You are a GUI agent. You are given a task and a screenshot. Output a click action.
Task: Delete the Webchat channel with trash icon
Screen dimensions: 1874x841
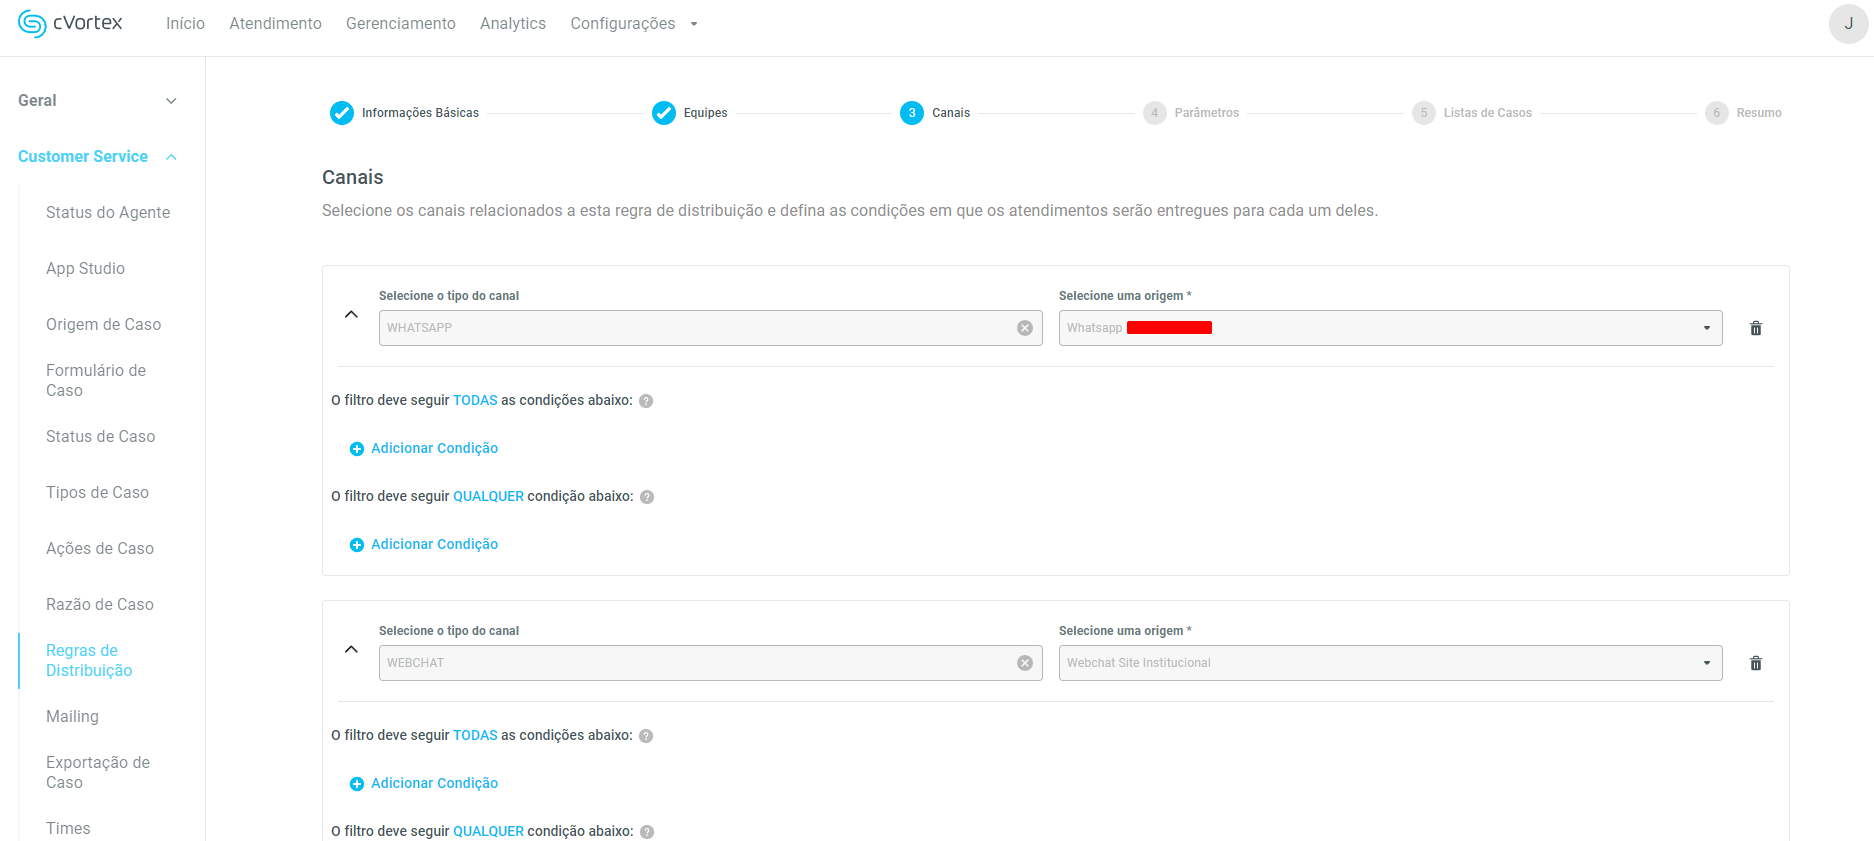tap(1755, 663)
